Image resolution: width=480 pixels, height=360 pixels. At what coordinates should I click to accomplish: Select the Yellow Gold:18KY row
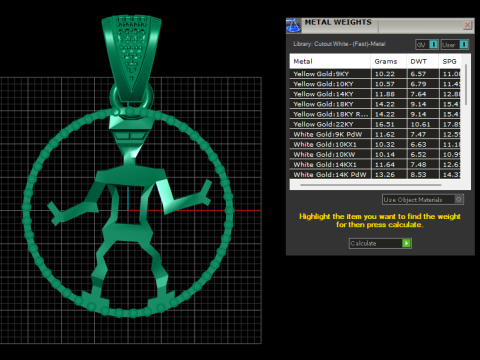(x=375, y=104)
